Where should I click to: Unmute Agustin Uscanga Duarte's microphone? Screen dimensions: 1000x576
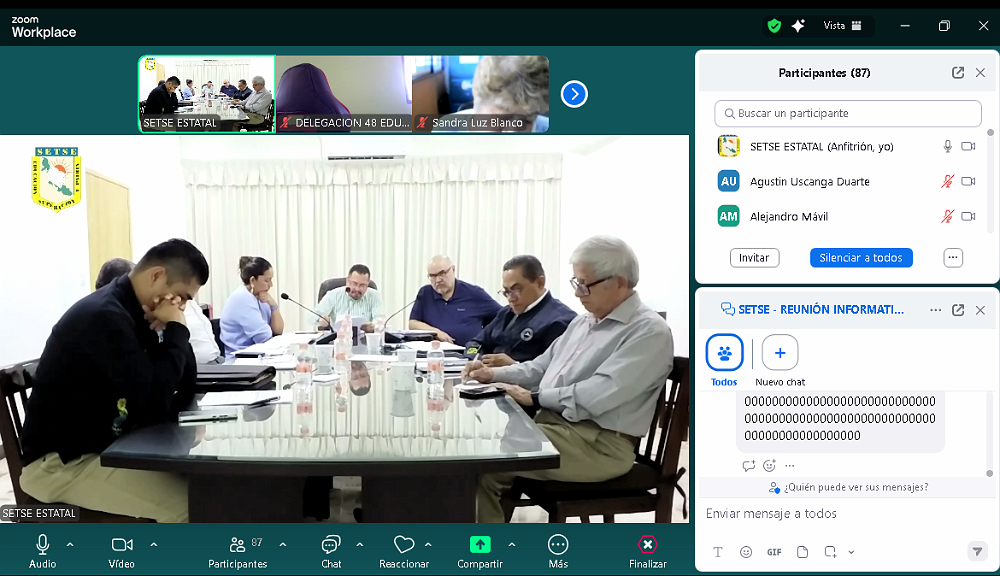[947, 182]
